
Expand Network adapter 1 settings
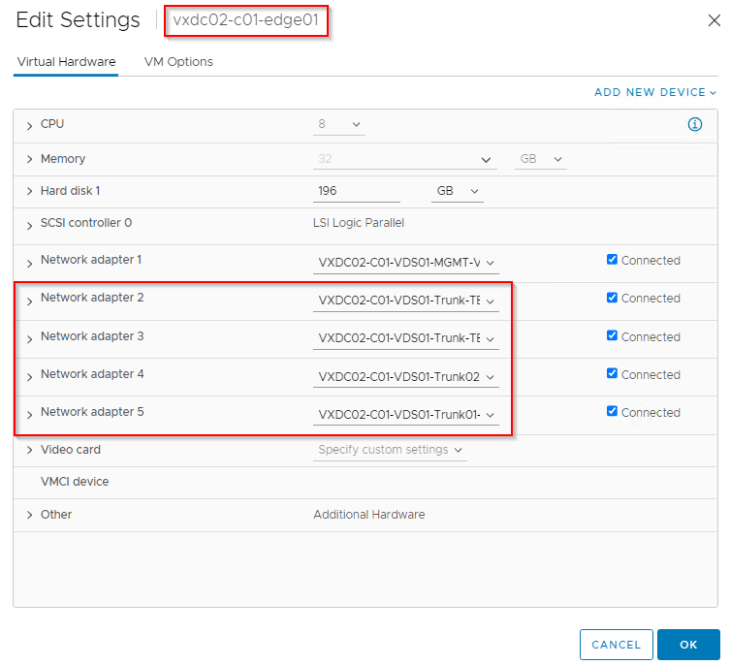coord(29,264)
